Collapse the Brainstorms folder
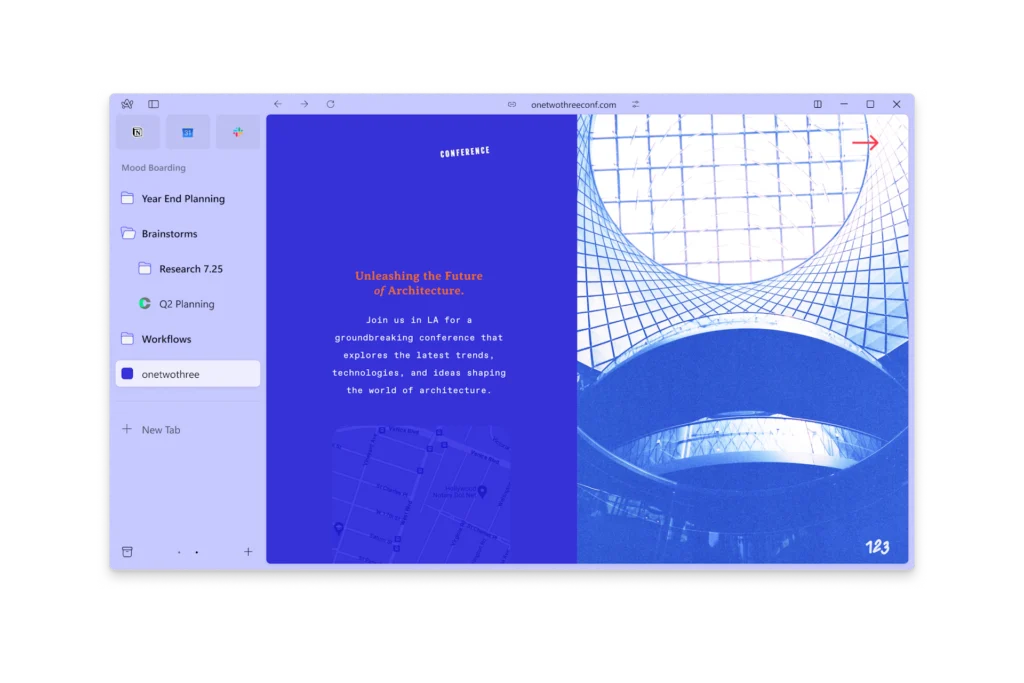This screenshot has width=1024, height=683. pos(169,234)
